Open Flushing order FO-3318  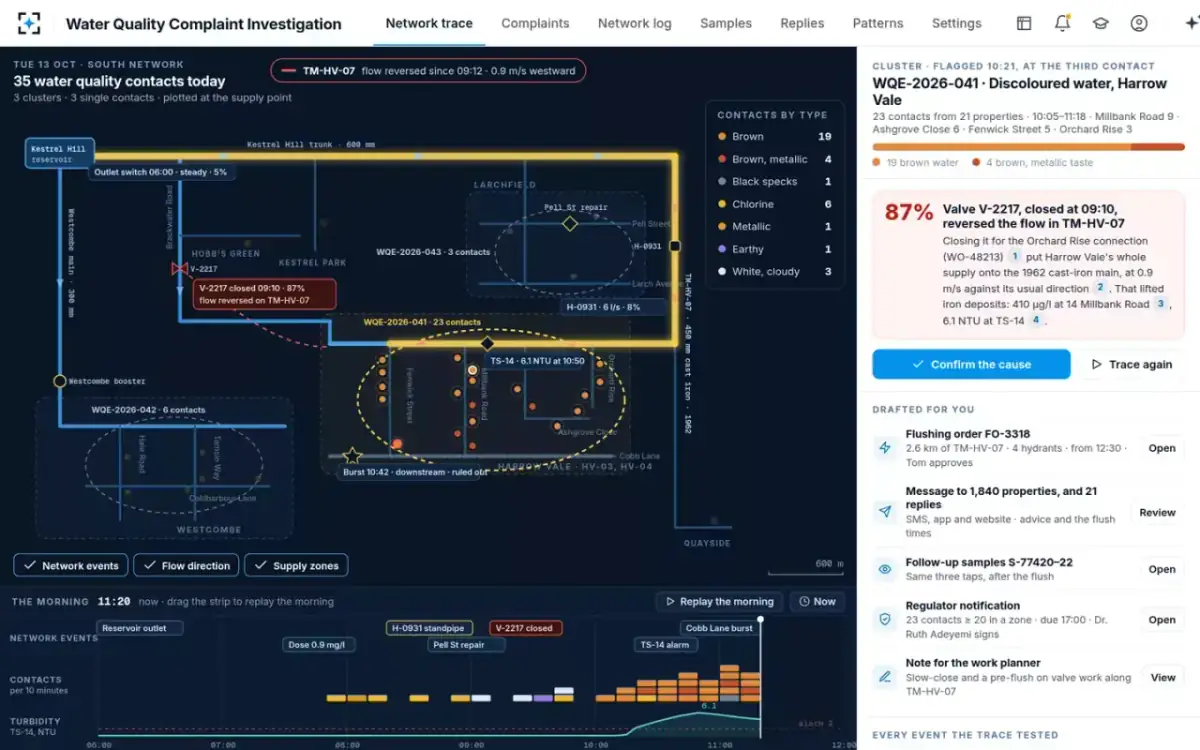pos(1162,448)
